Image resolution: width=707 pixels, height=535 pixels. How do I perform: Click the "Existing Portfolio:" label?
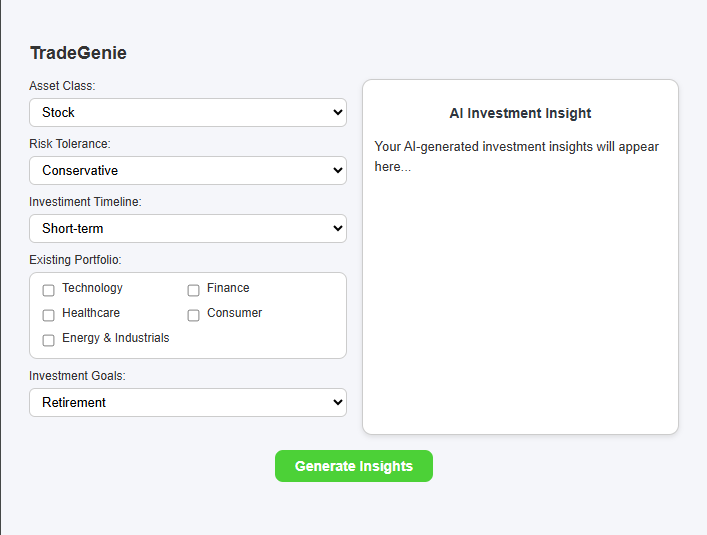point(75,260)
